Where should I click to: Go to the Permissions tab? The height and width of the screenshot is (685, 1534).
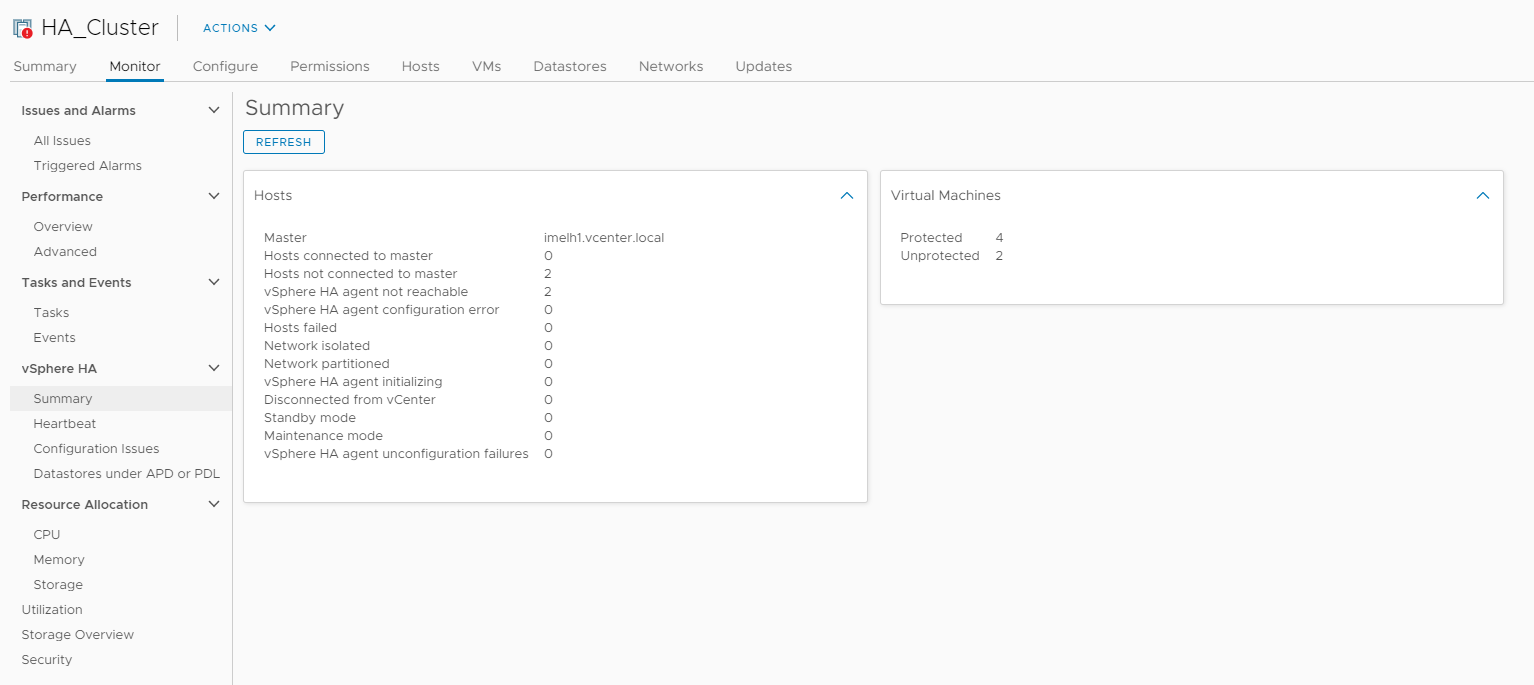coord(330,66)
